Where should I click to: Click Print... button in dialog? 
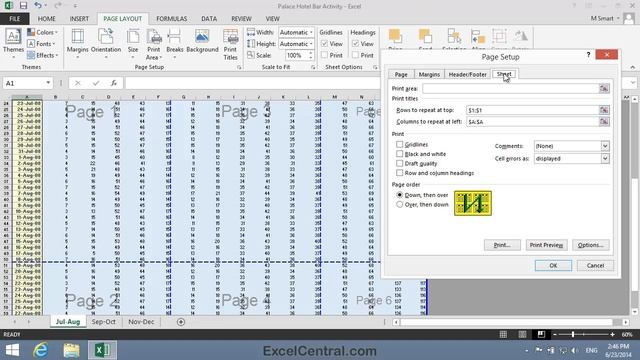[x=502, y=245]
